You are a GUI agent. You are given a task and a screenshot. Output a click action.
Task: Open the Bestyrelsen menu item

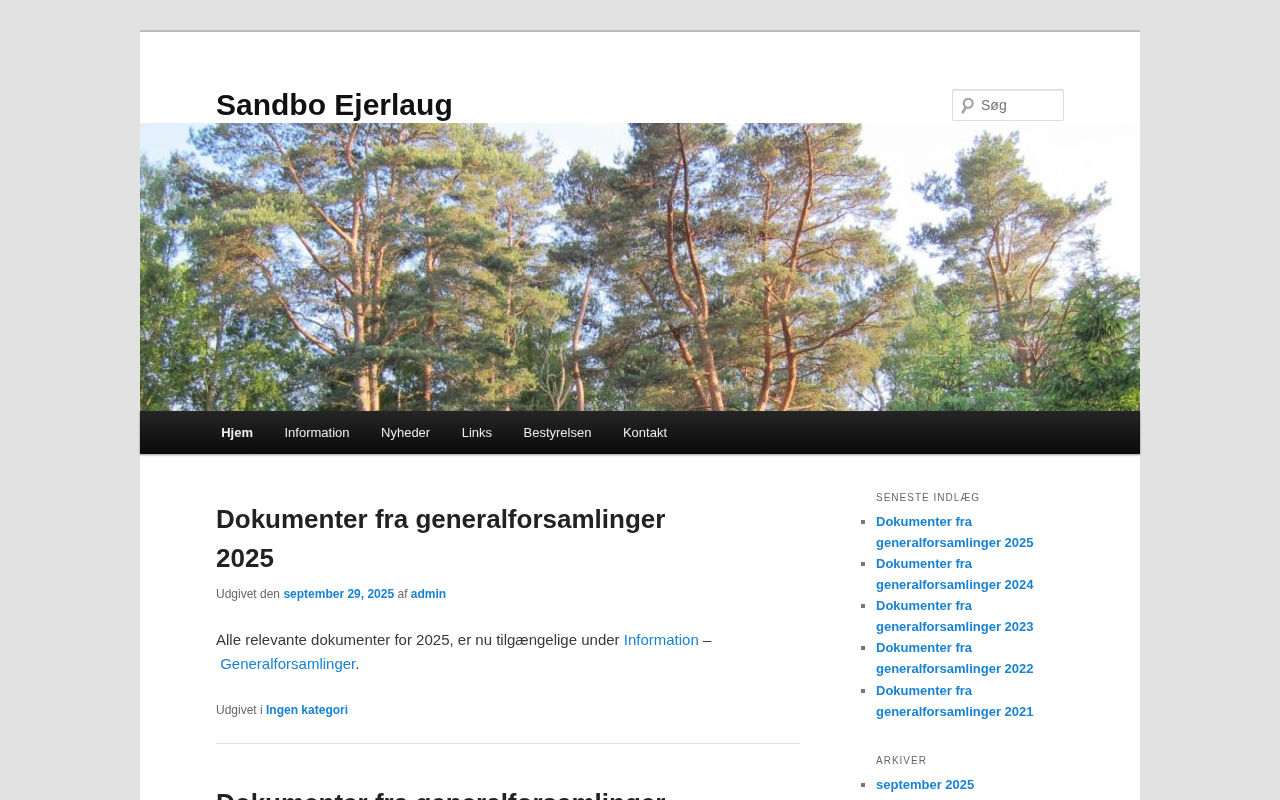(x=557, y=433)
